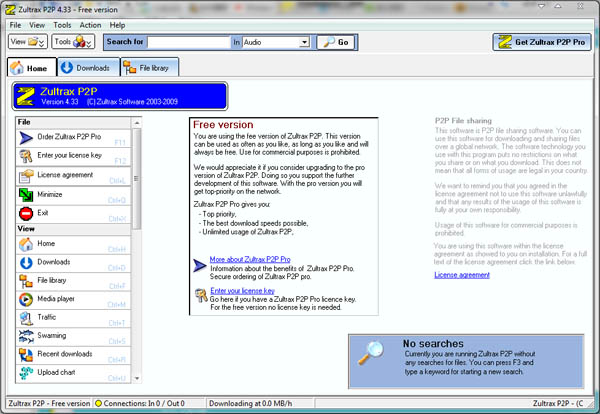
Task: Open the Tools toolbar dropdown
Action: 73,42
